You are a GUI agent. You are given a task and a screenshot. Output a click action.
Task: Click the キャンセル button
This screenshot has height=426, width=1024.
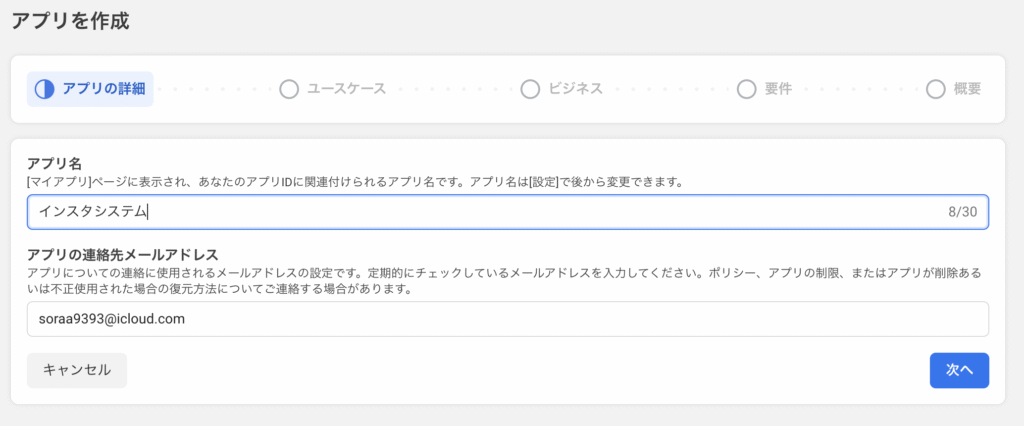coord(77,370)
